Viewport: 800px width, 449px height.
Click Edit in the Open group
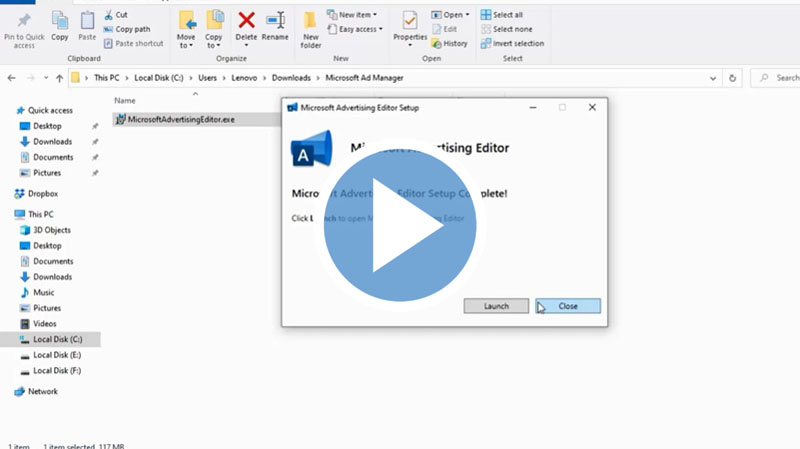444,29
